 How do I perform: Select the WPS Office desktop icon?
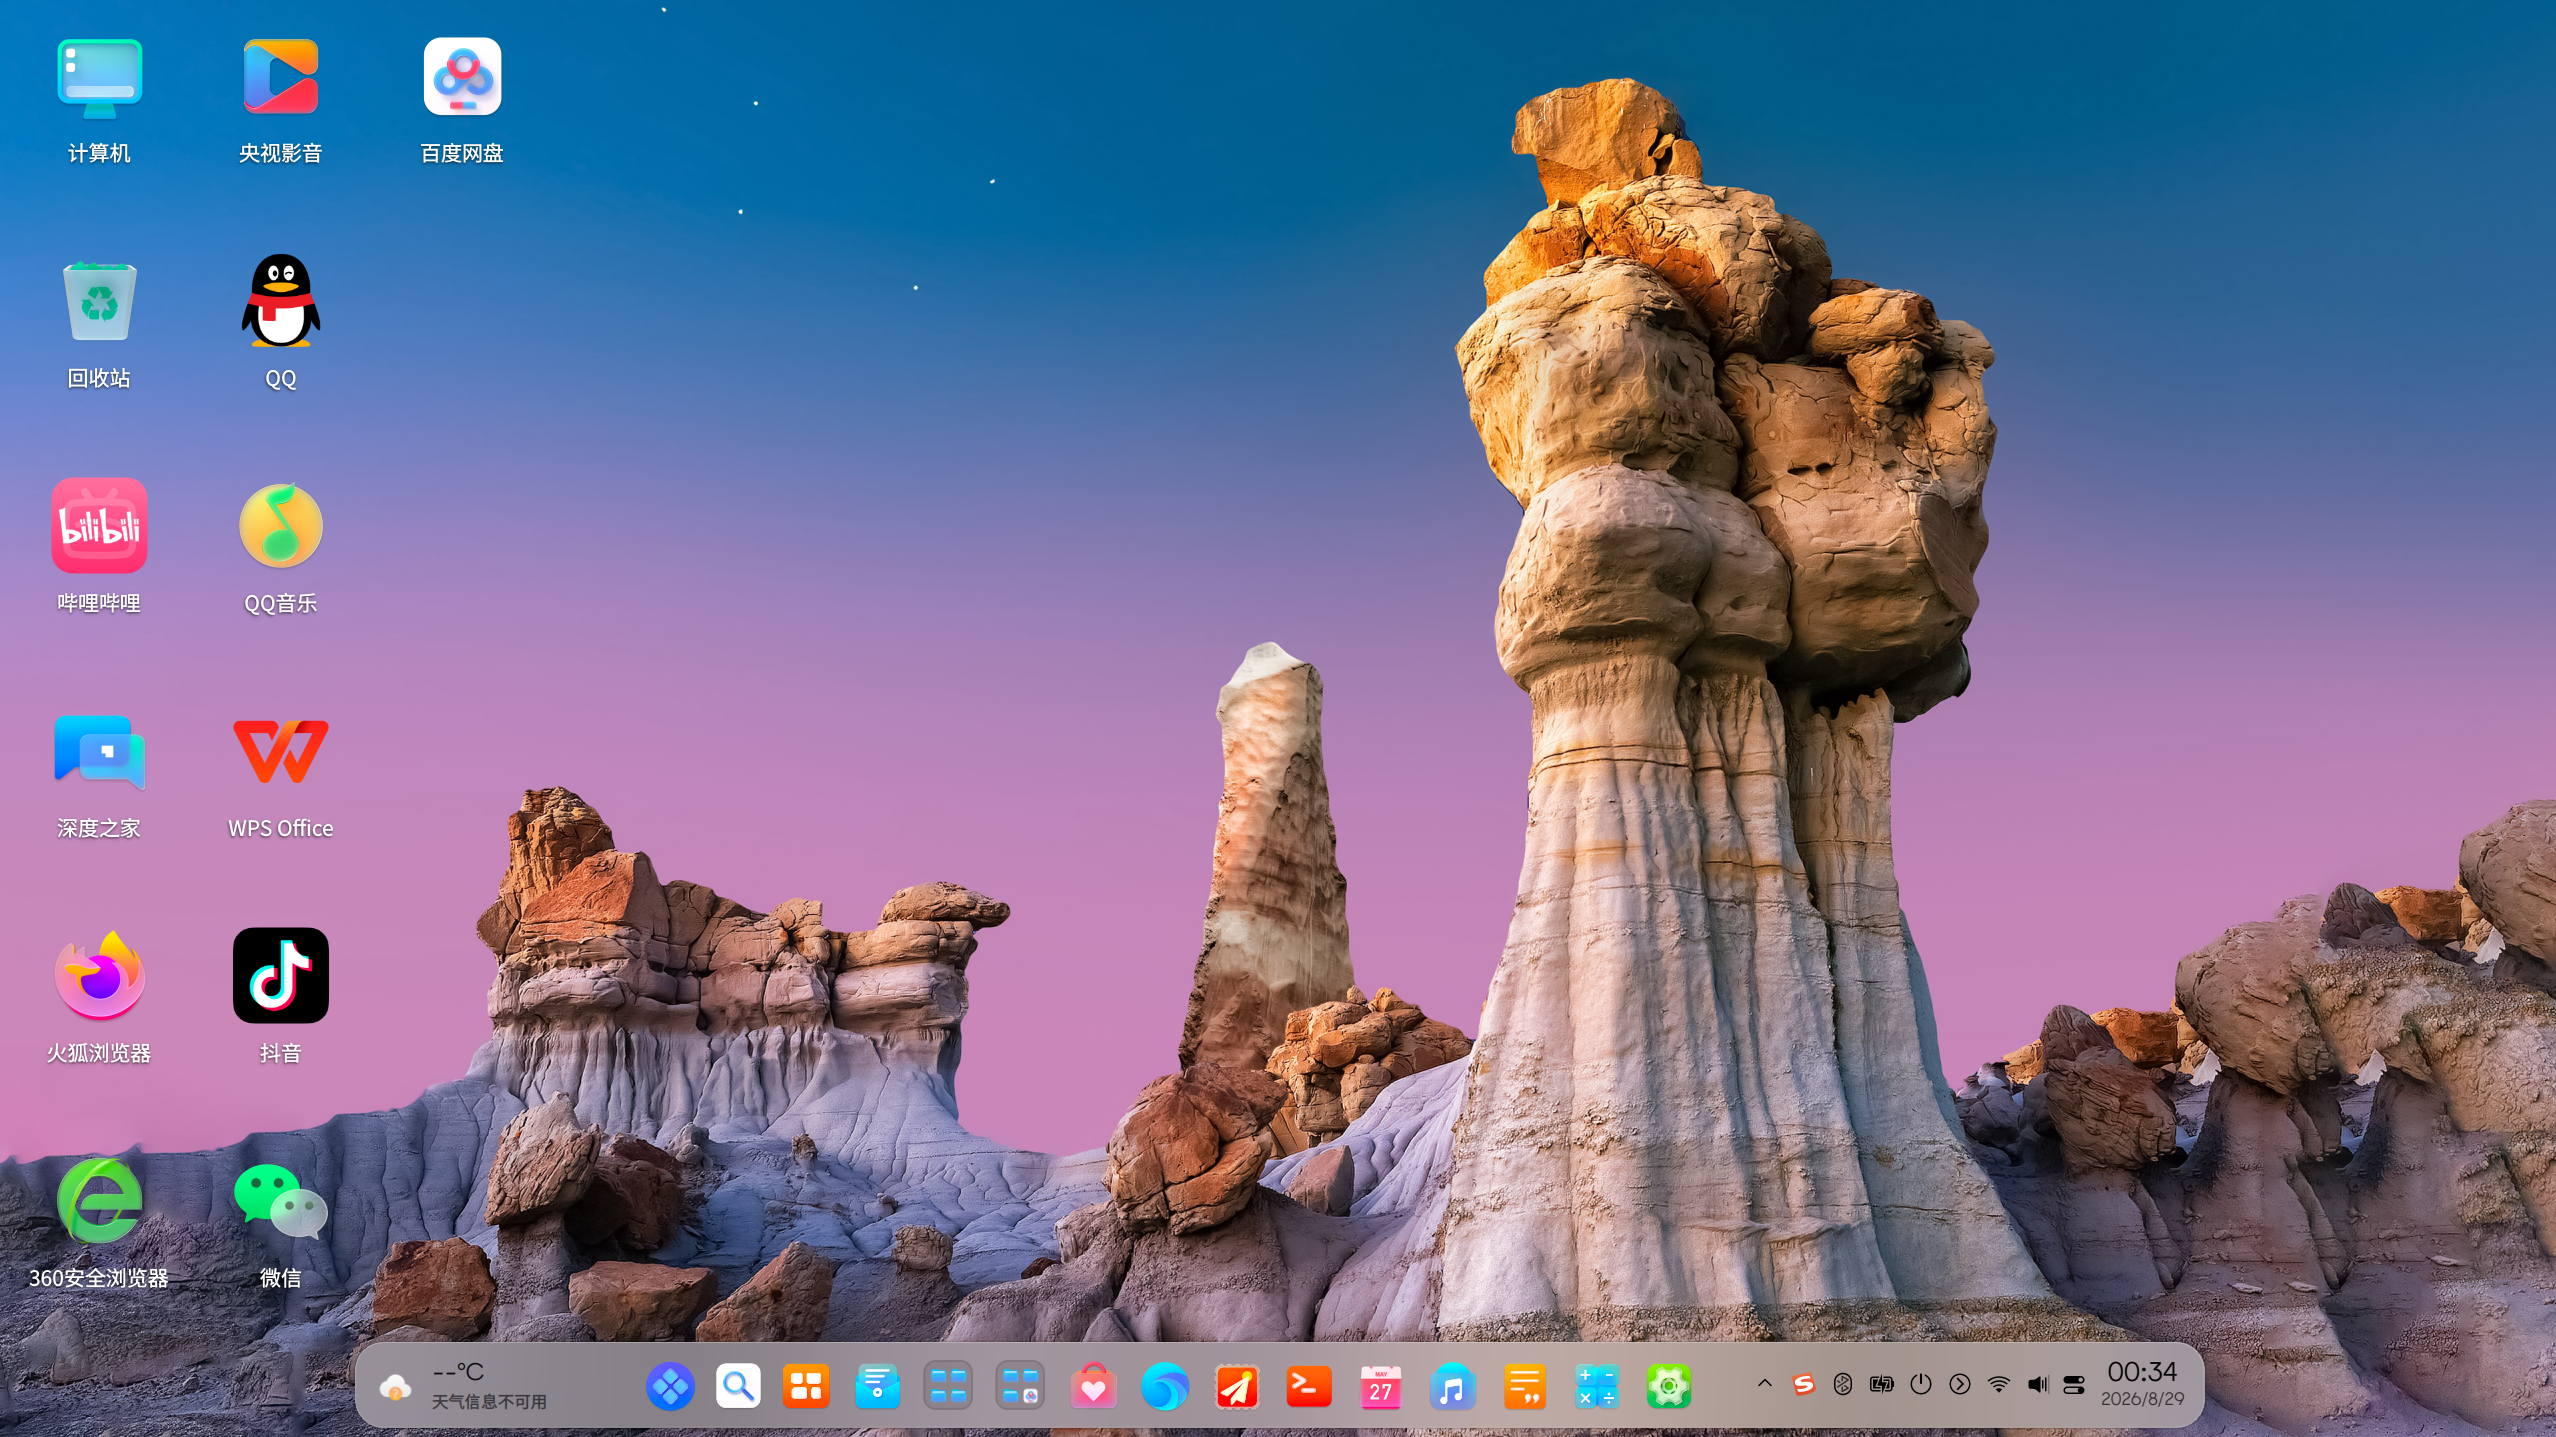[280, 751]
